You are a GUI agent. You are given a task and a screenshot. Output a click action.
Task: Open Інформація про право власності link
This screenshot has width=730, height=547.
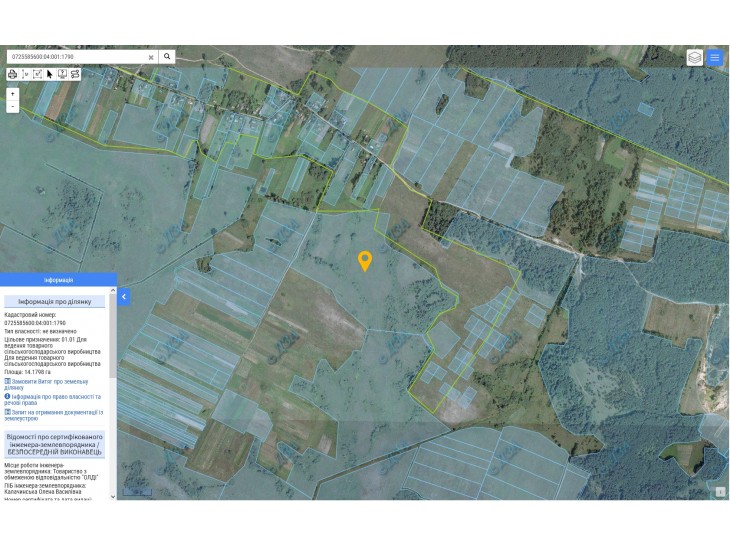pos(52,399)
